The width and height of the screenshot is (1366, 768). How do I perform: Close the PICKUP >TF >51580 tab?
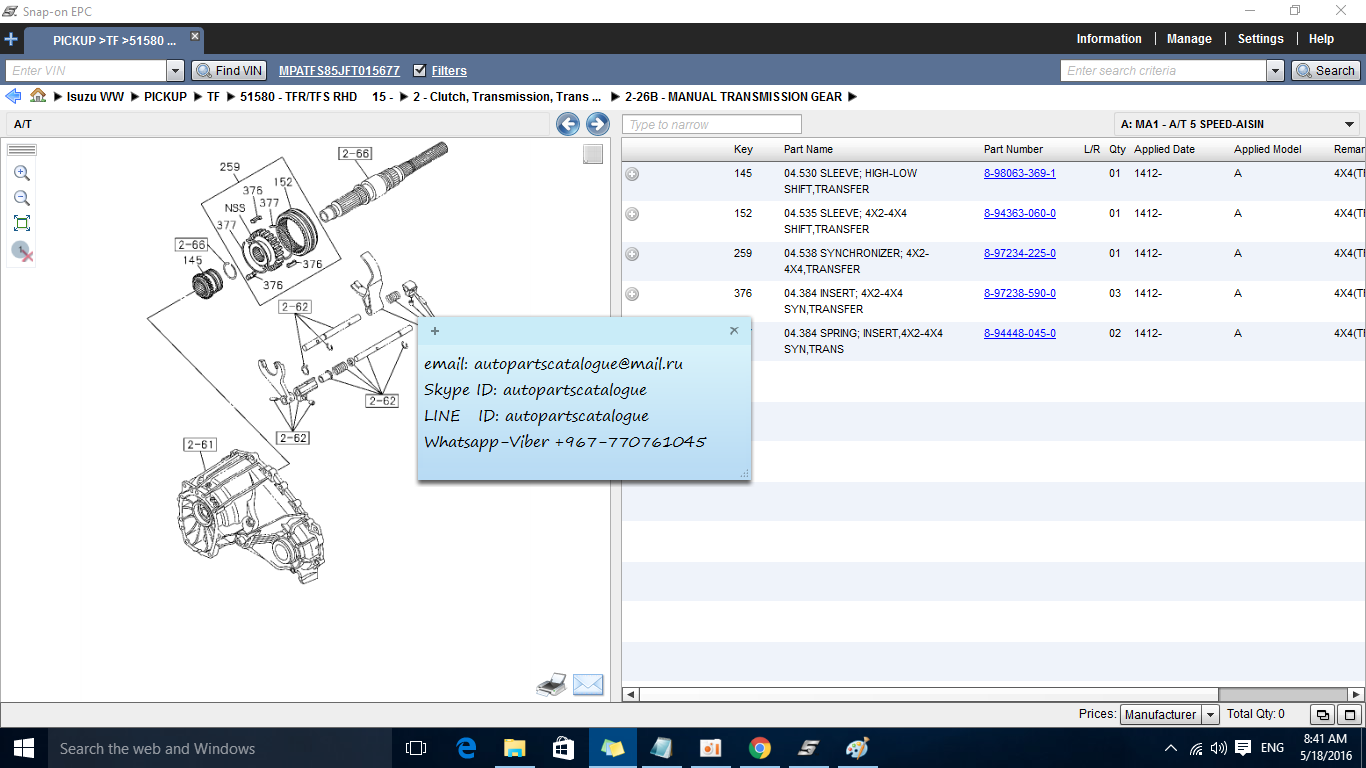pyautogui.click(x=195, y=37)
